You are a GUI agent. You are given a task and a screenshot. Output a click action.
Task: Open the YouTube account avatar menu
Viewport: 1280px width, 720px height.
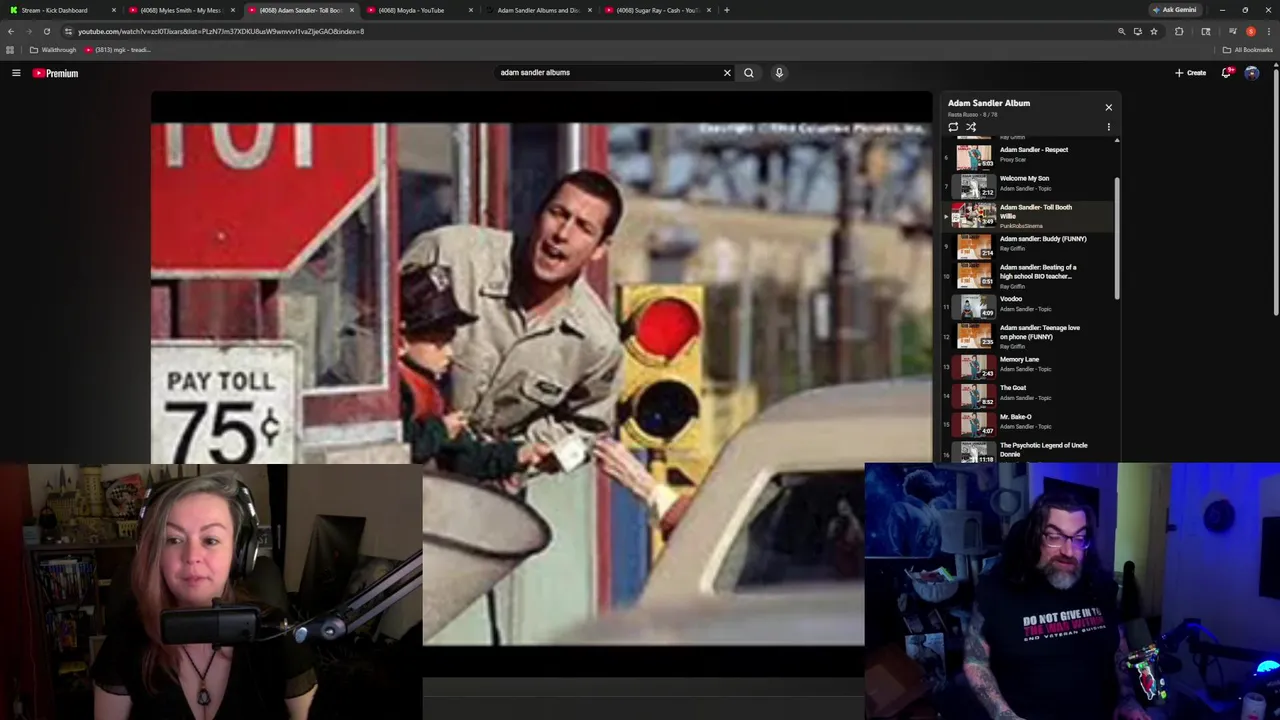[x=1252, y=73]
